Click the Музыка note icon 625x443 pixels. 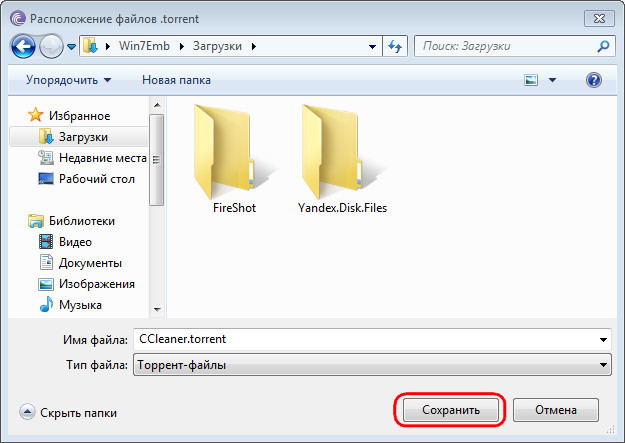46,304
